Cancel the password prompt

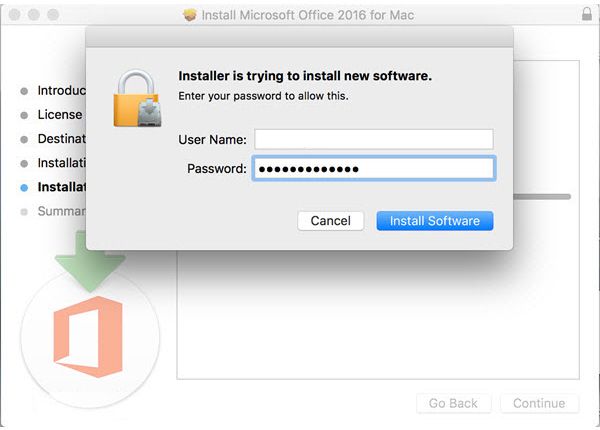click(331, 221)
